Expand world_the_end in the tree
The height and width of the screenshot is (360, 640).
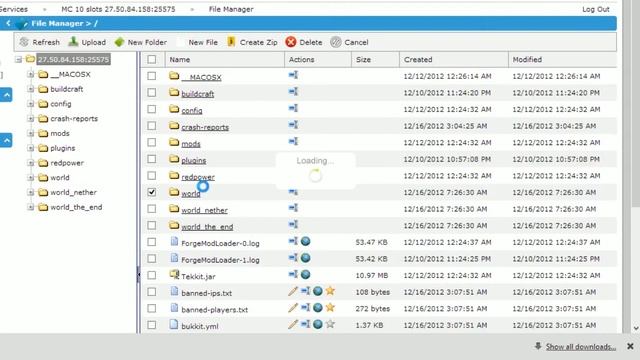pos(31,207)
